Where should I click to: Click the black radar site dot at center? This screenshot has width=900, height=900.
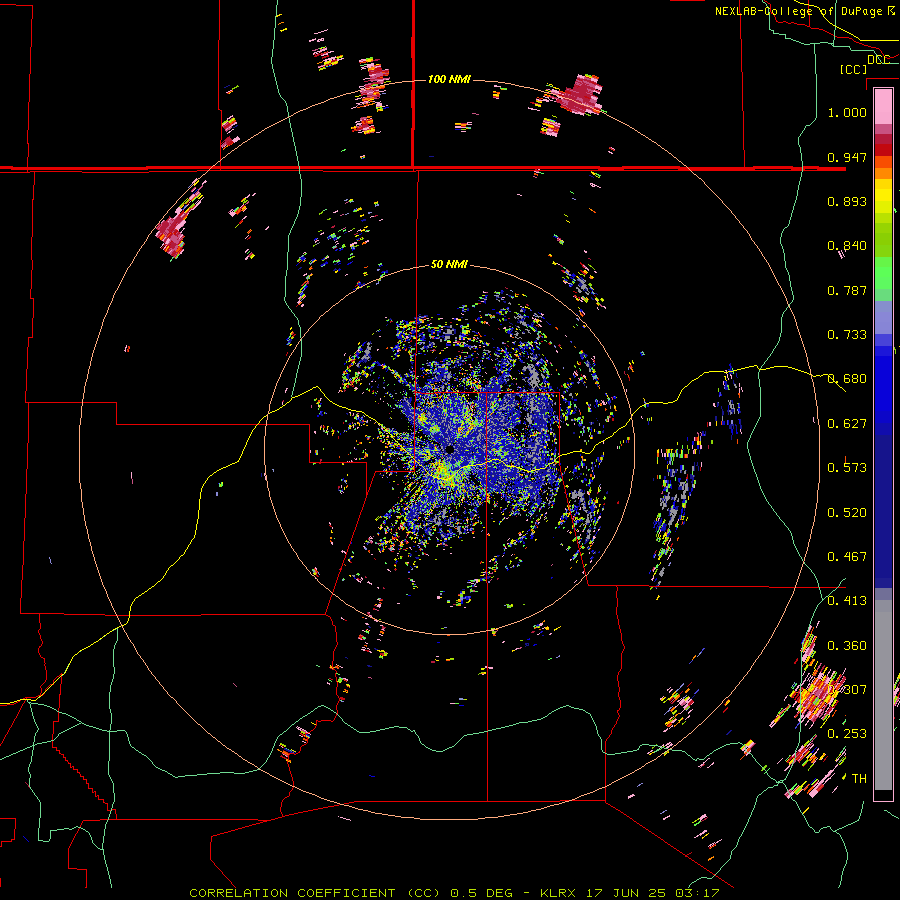click(449, 449)
